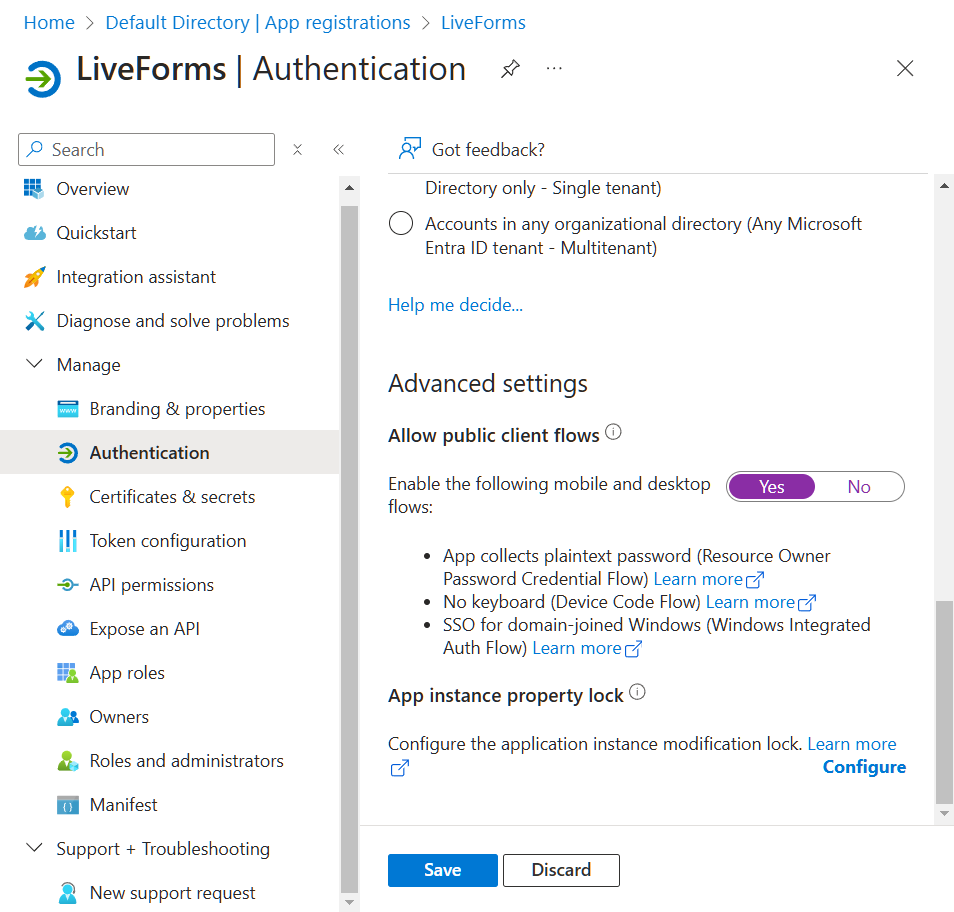Open API permissions in the sidebar

point(151,585)
